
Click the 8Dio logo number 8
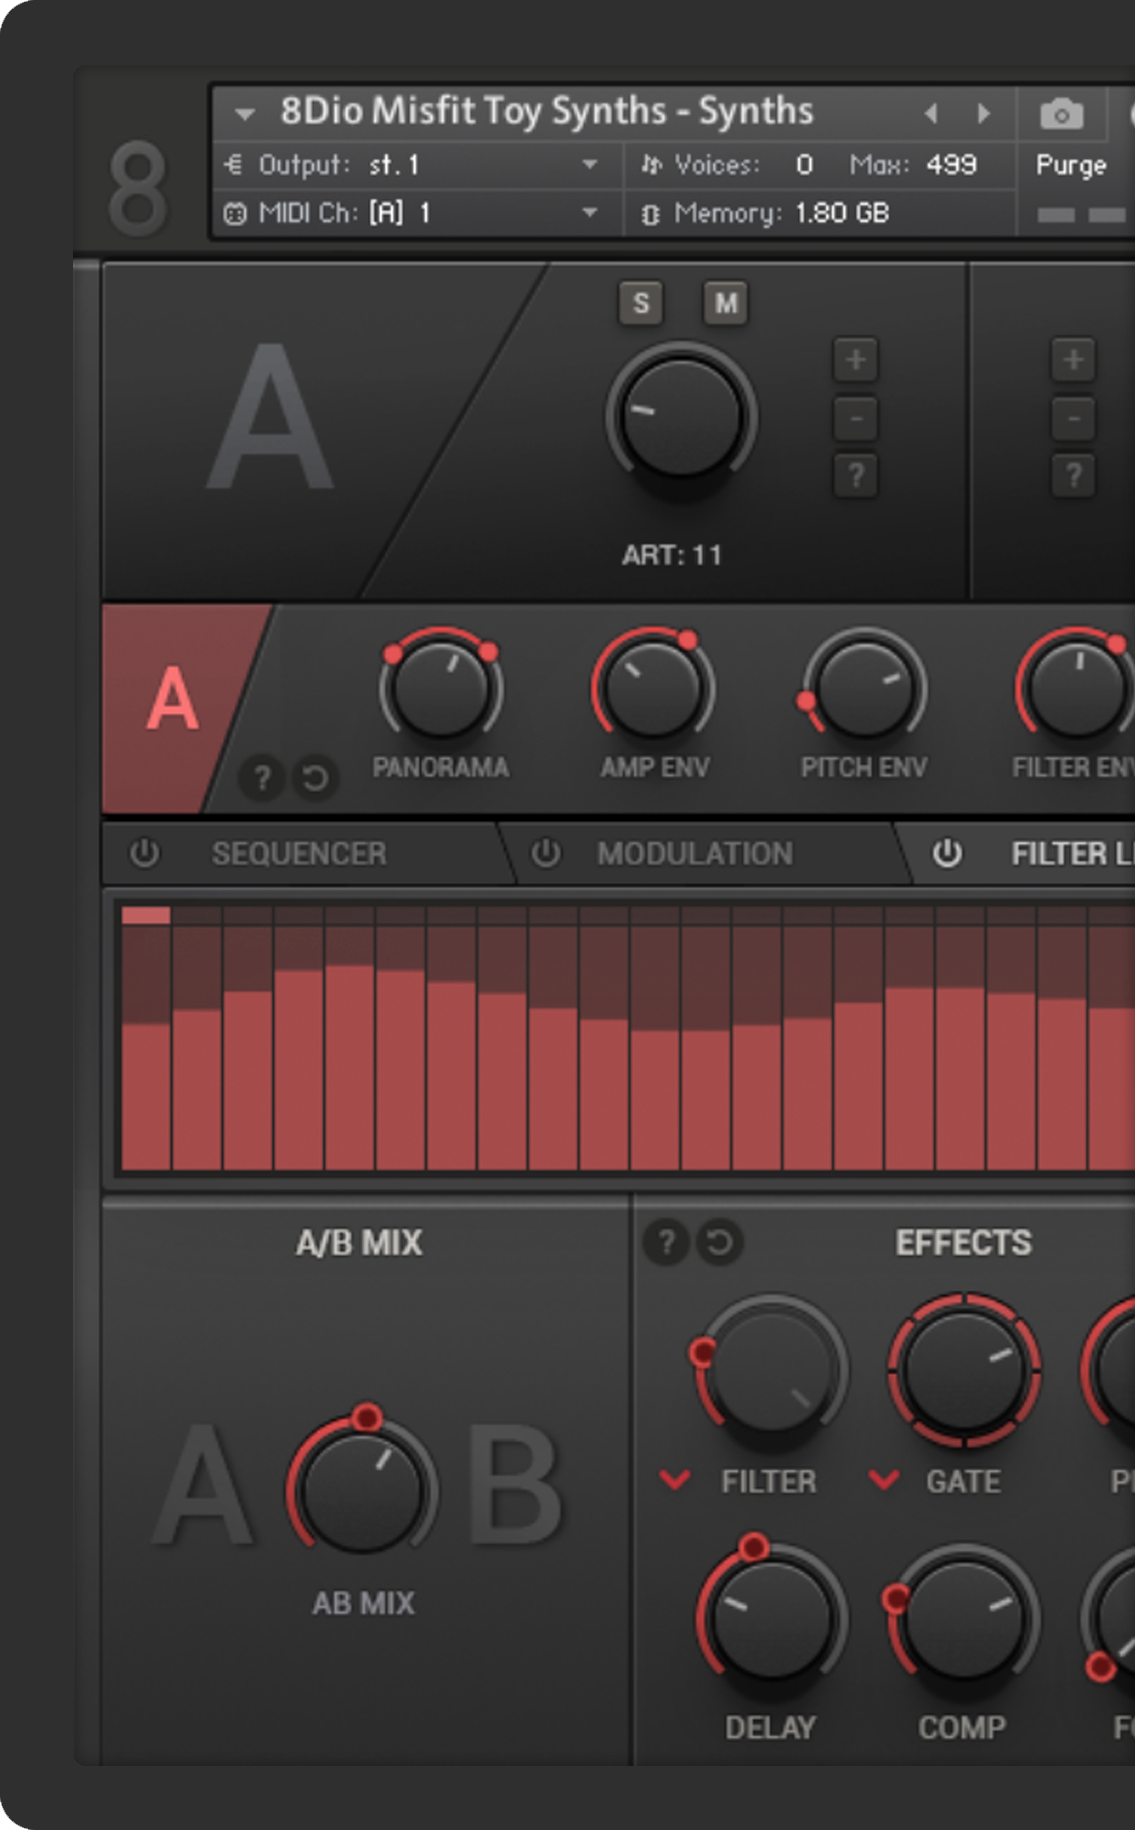[137, 188]
